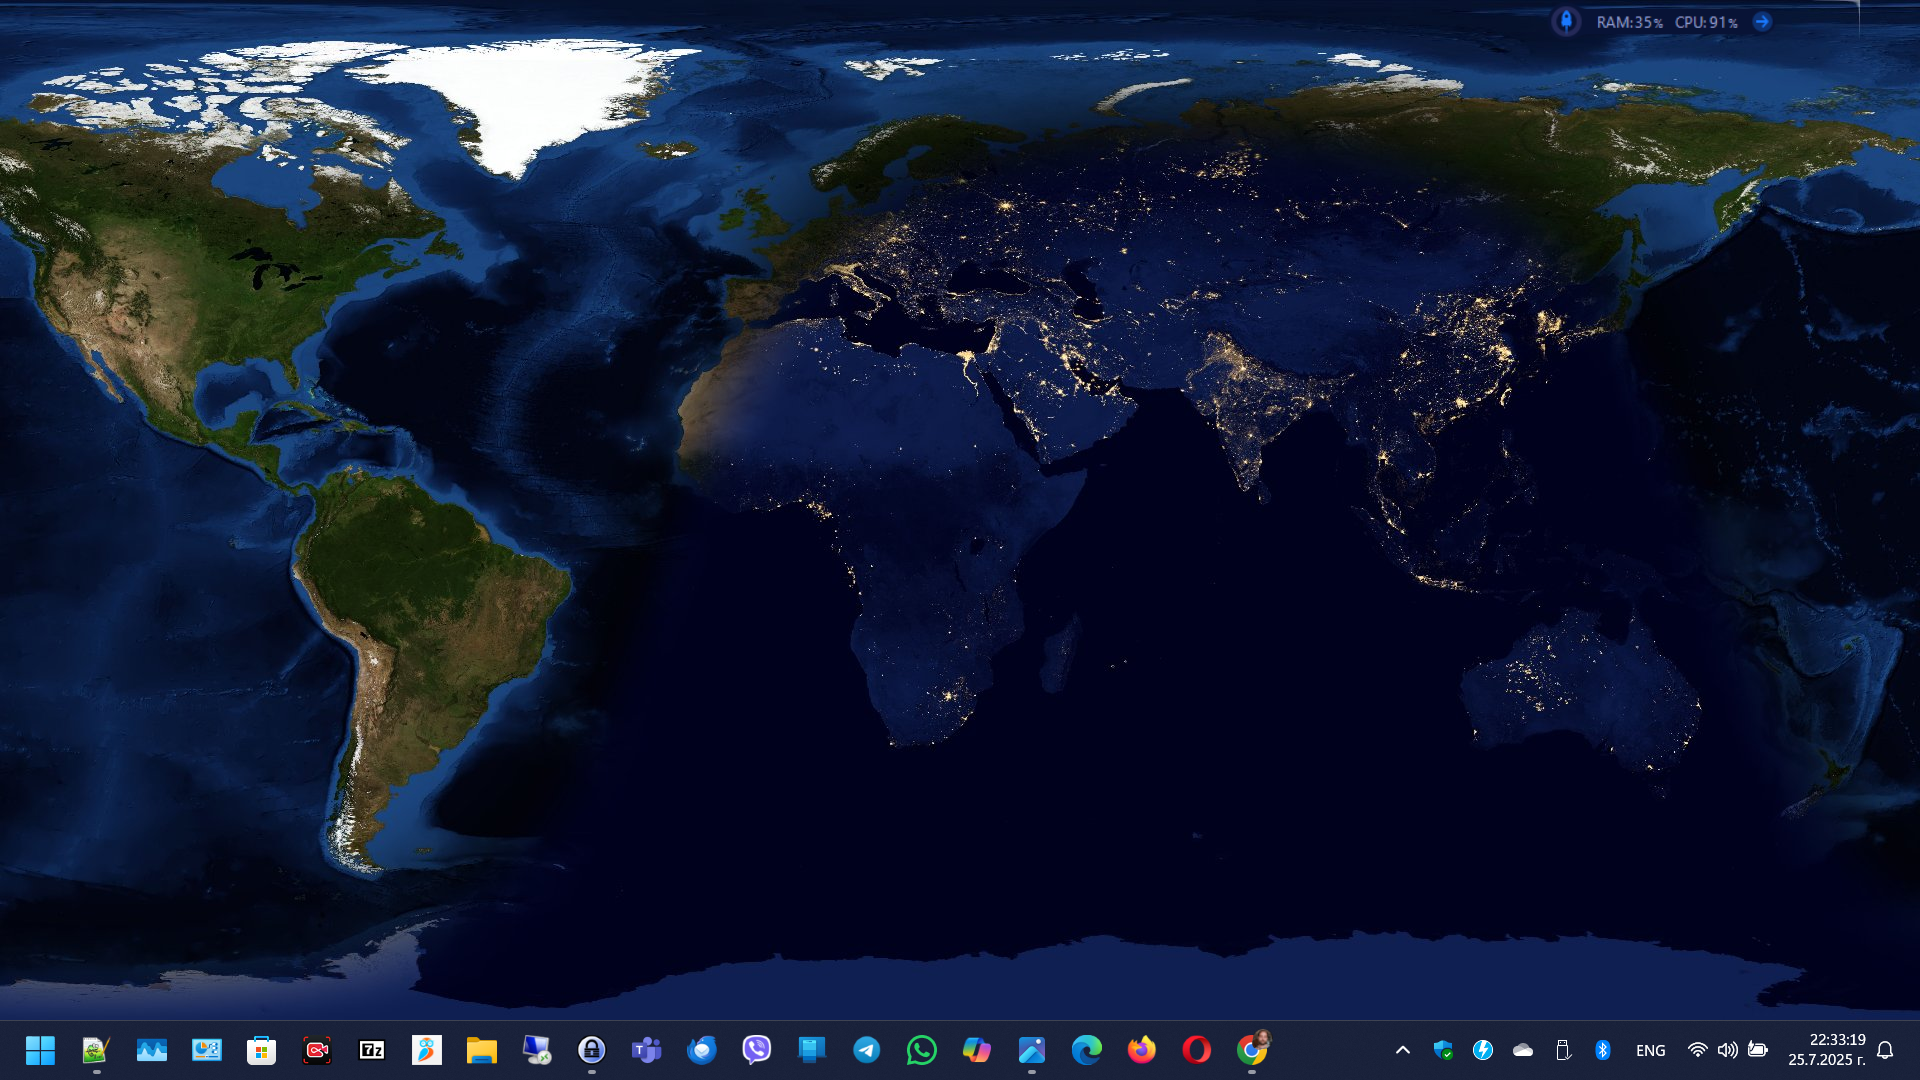
Task: Click the RAM:35% usage readout
Action: click(x=1629, y=22)
